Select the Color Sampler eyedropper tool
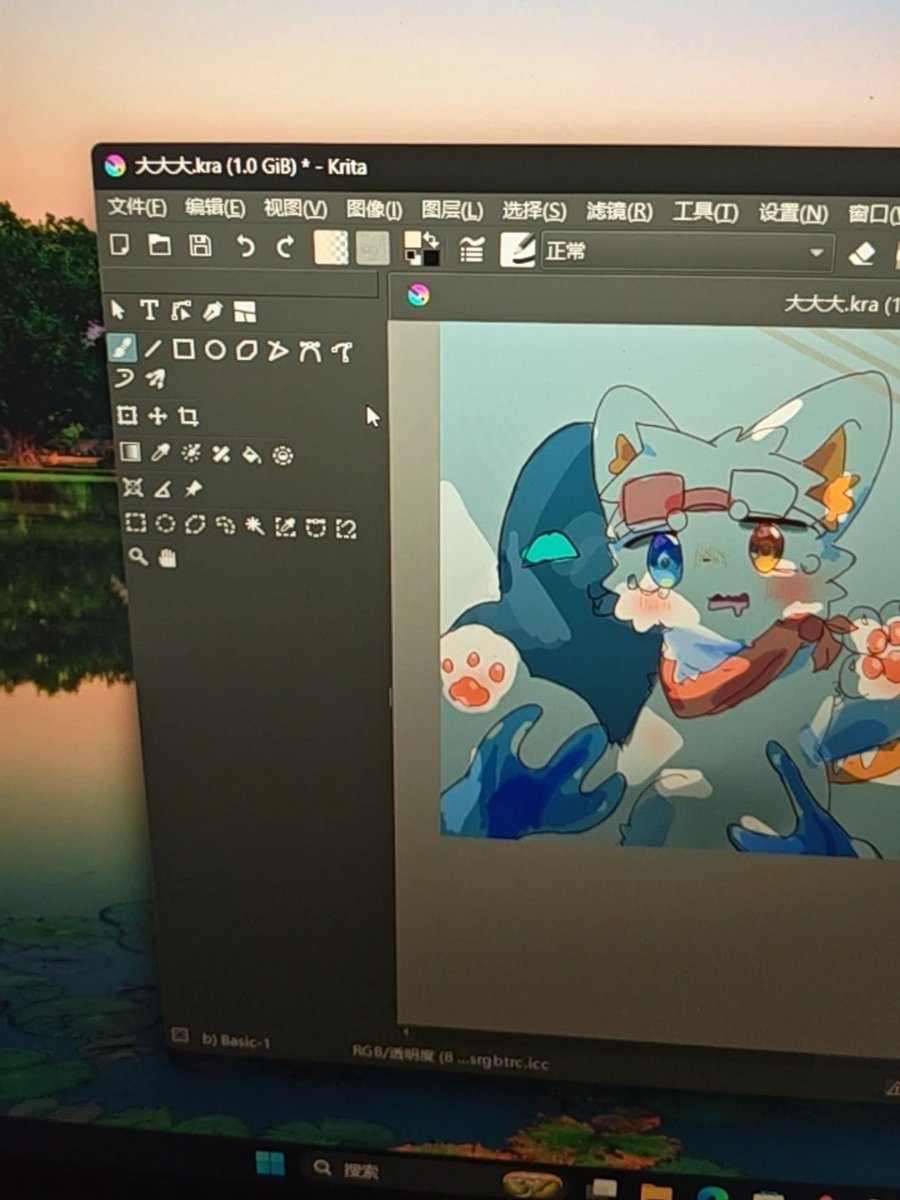900x1200 pixels. (160, 454)
